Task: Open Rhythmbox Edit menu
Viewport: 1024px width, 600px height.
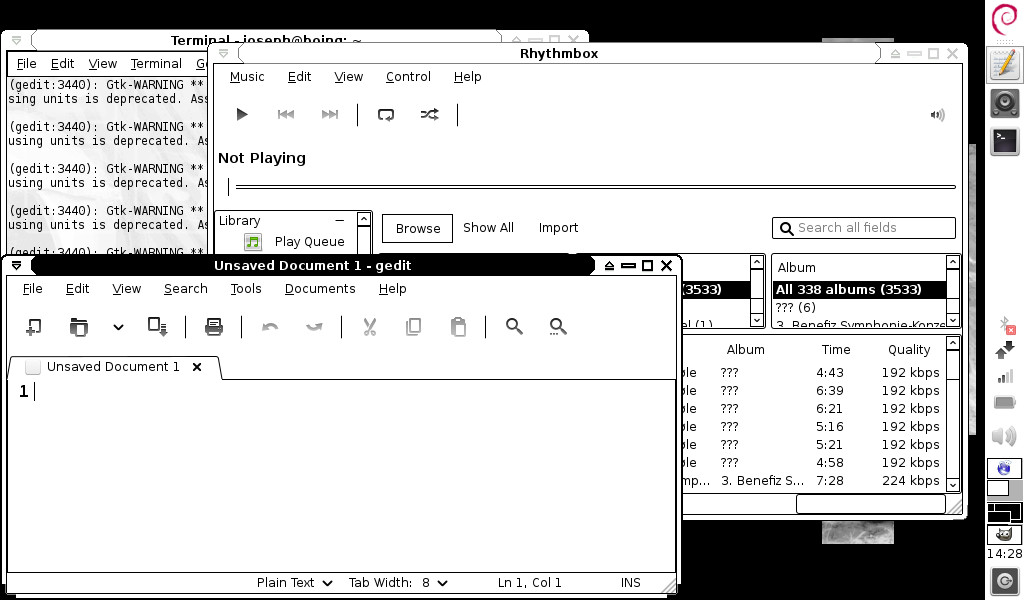Action: (x=299, y=76)
